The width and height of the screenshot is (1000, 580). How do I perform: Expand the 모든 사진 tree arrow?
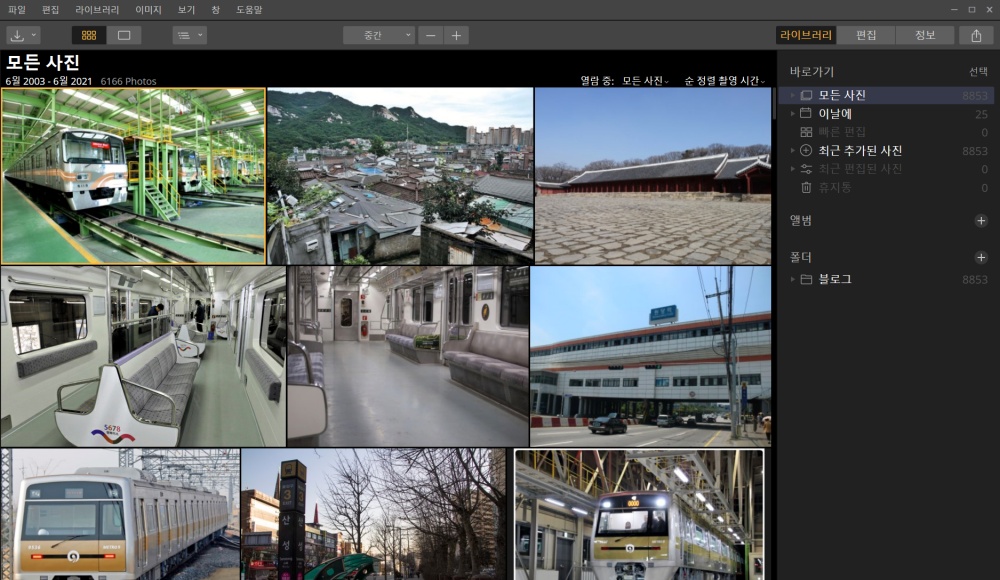(793, 95)
